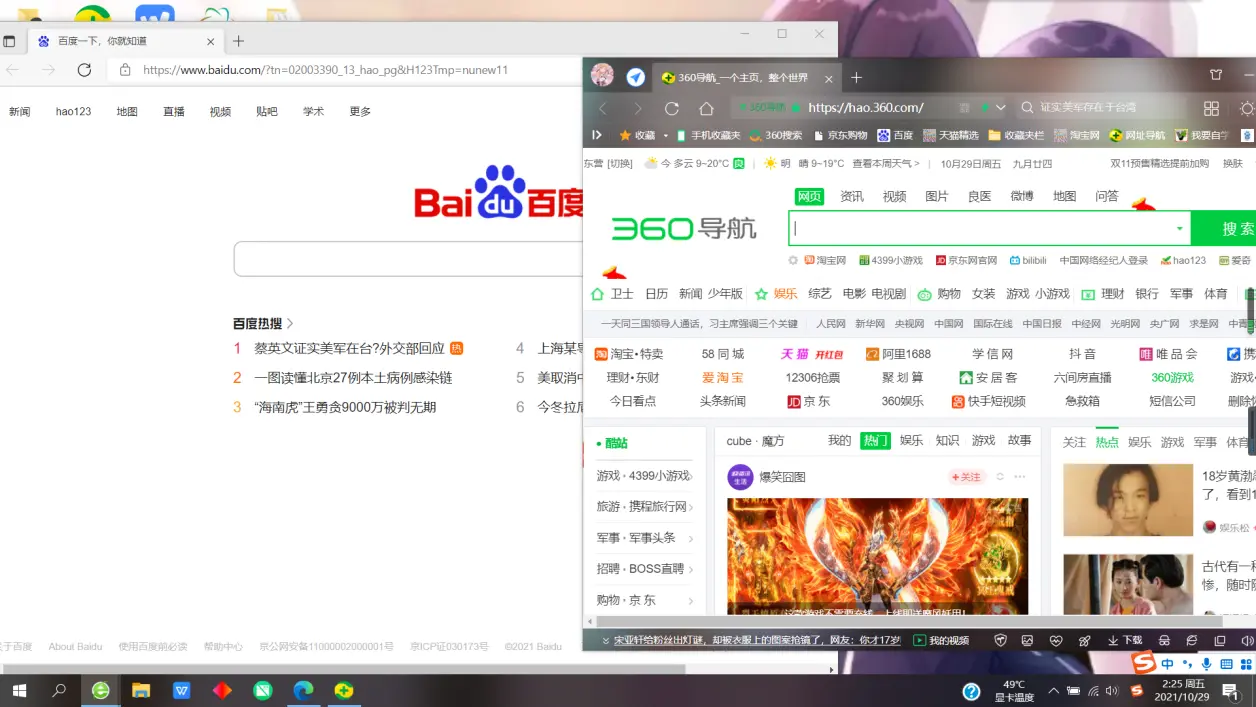Go back in the 360 browser
The width and height of the screenshot is (1256, 707).
[x=603, y=108]
